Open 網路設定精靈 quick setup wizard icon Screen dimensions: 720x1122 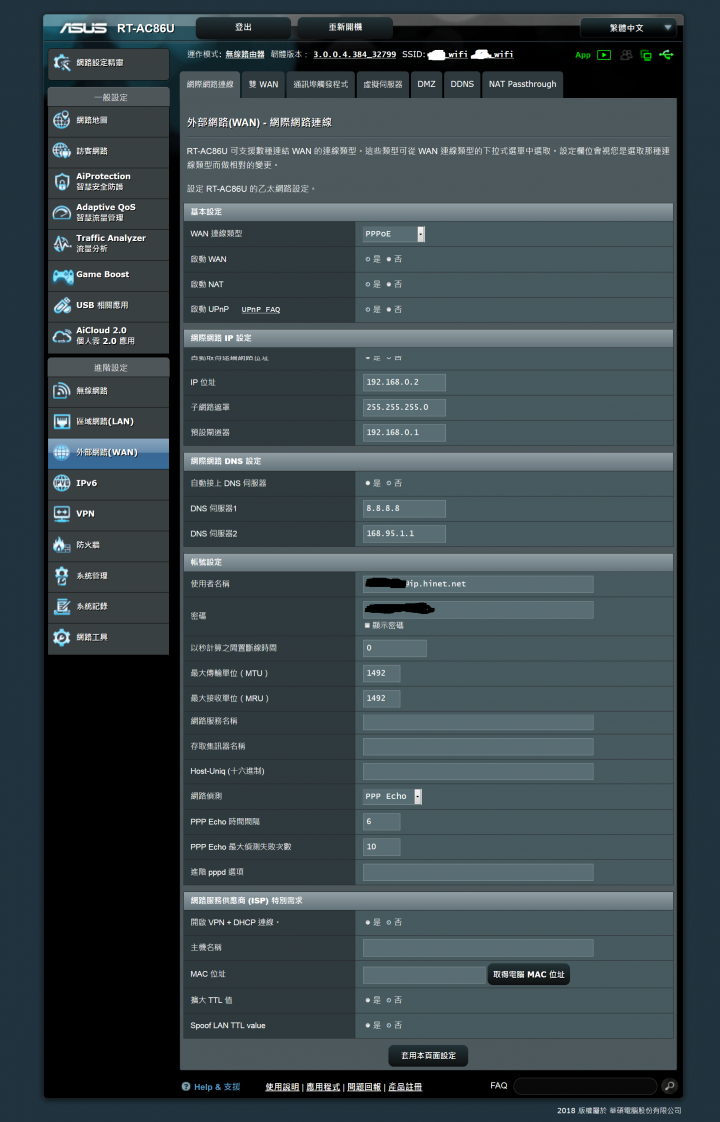(62, 63)
